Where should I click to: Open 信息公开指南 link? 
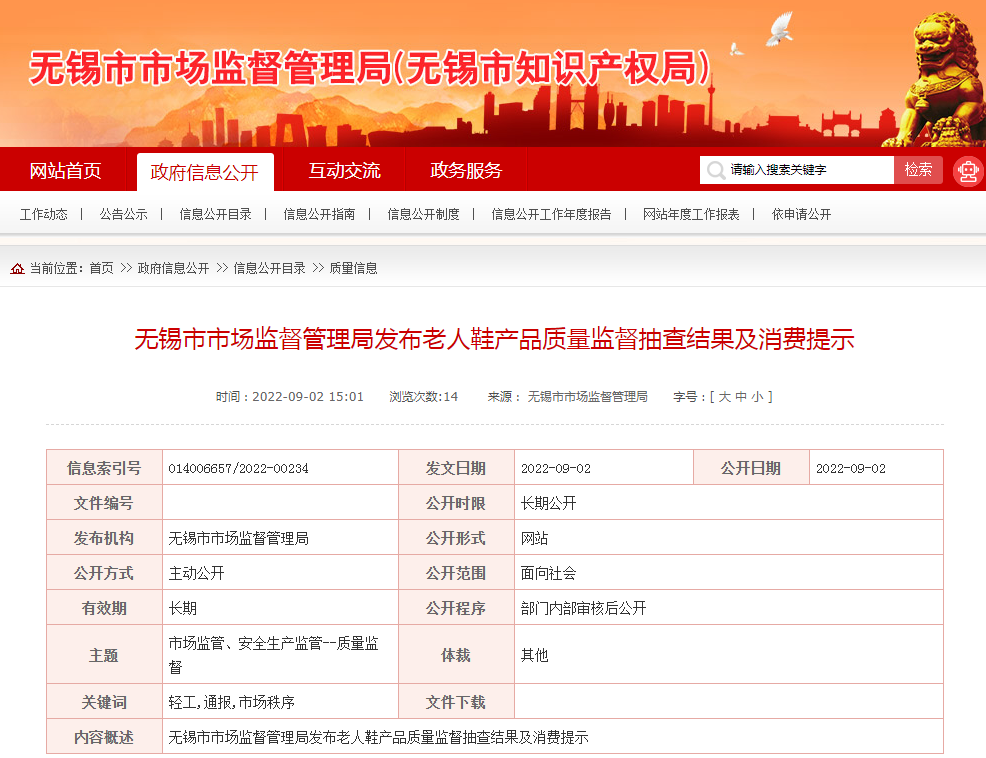pyautogui.click(x=319, y=214)
